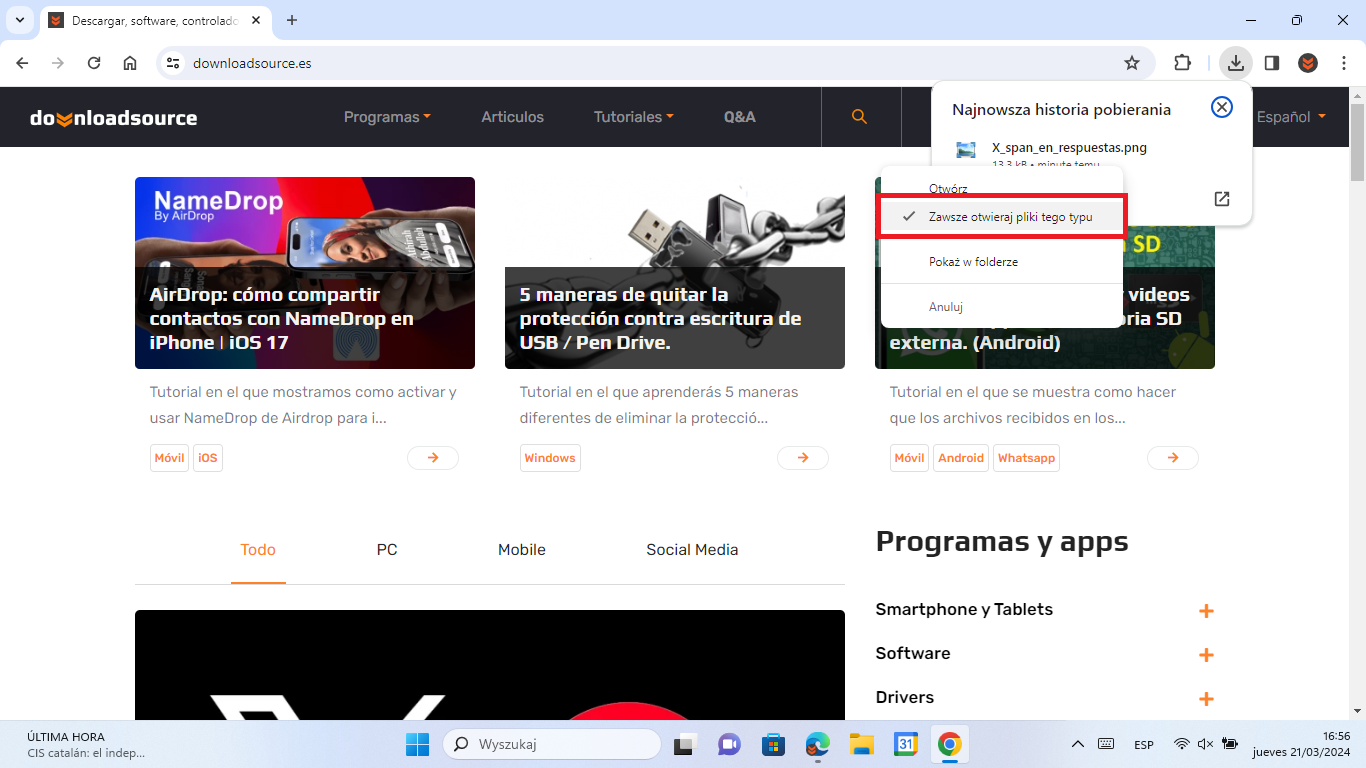The image size is (1366, 768).
Task: Show hidden system tray icons
Action: [x=1077, y=744]
